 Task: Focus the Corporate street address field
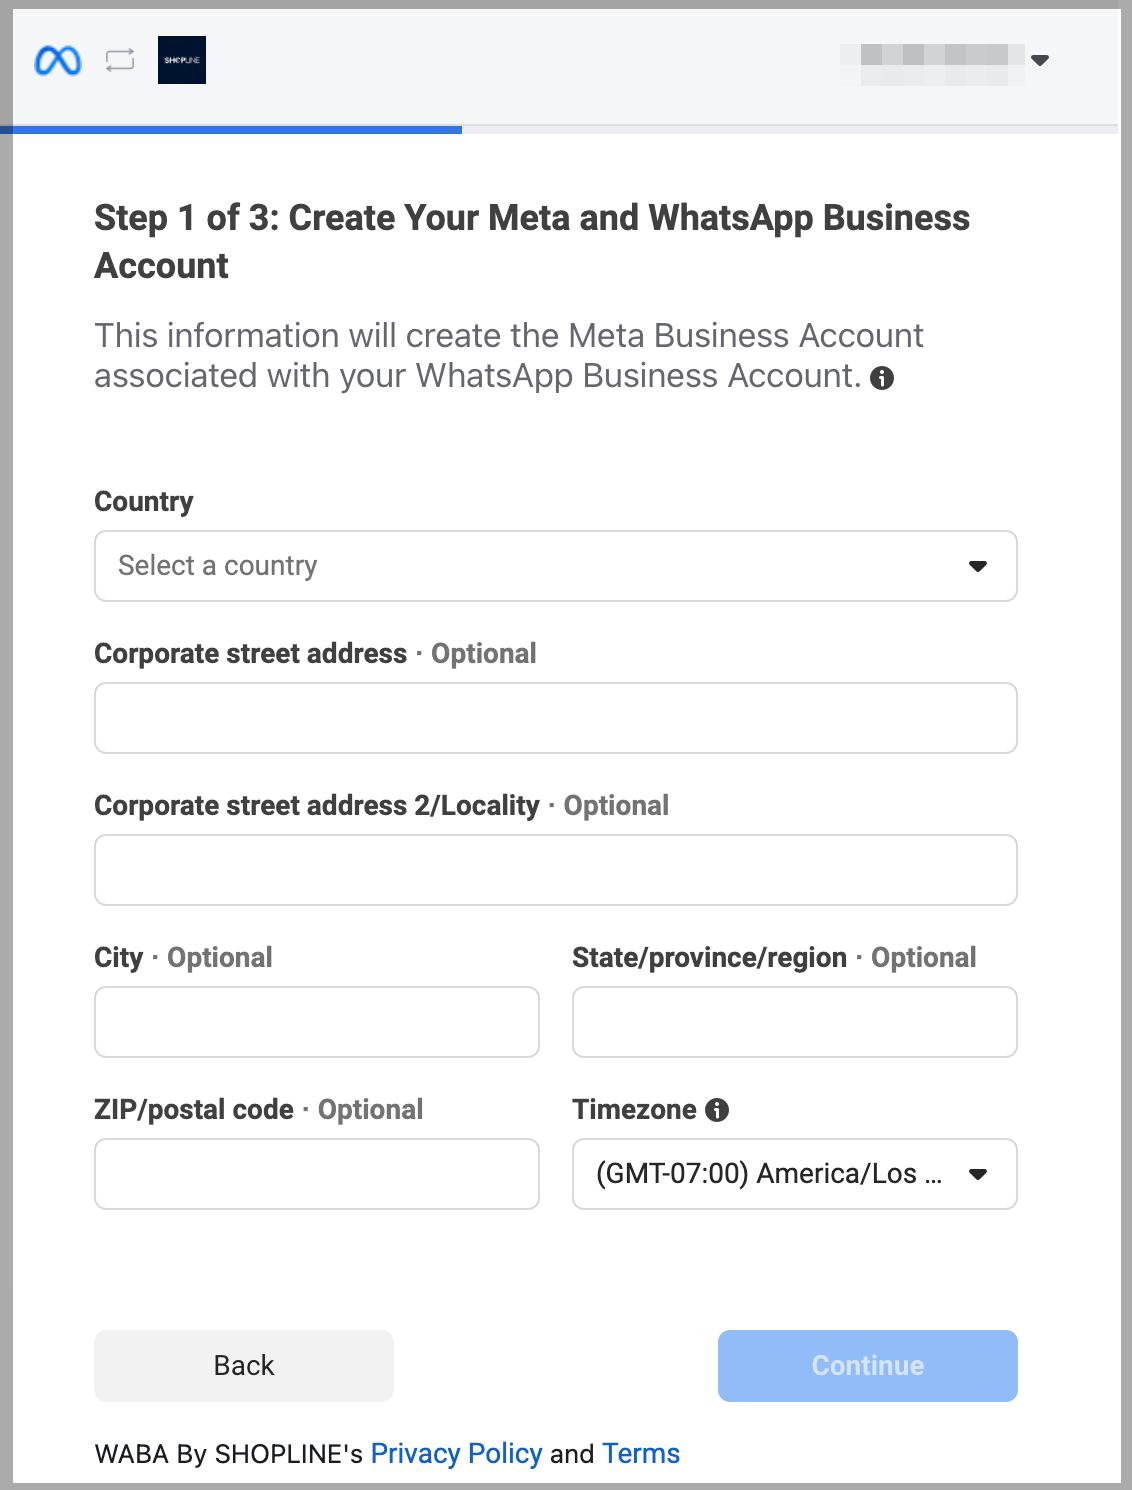556,718
